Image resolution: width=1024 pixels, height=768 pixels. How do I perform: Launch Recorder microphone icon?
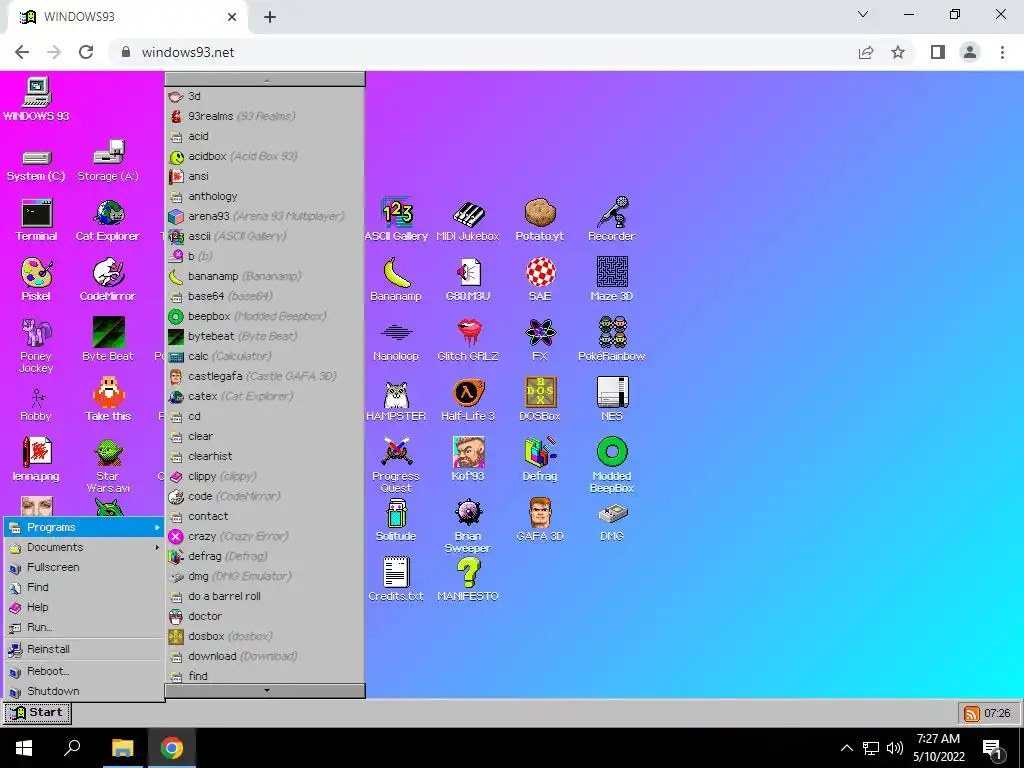612,220
